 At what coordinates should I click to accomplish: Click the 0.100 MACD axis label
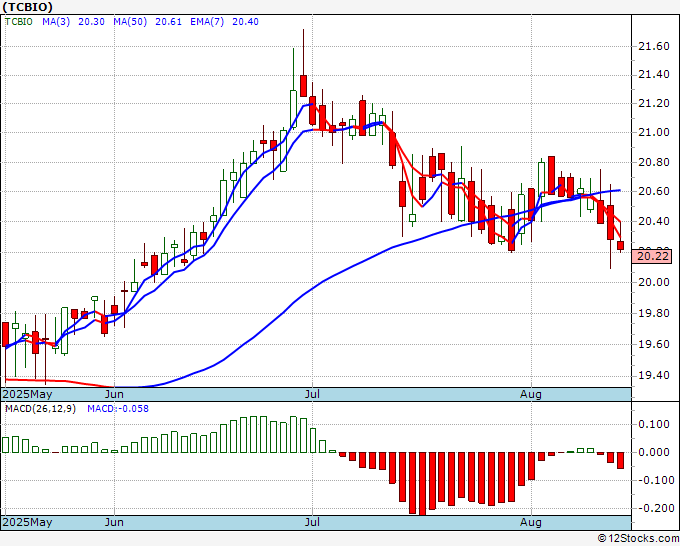[x=654, y=424]
